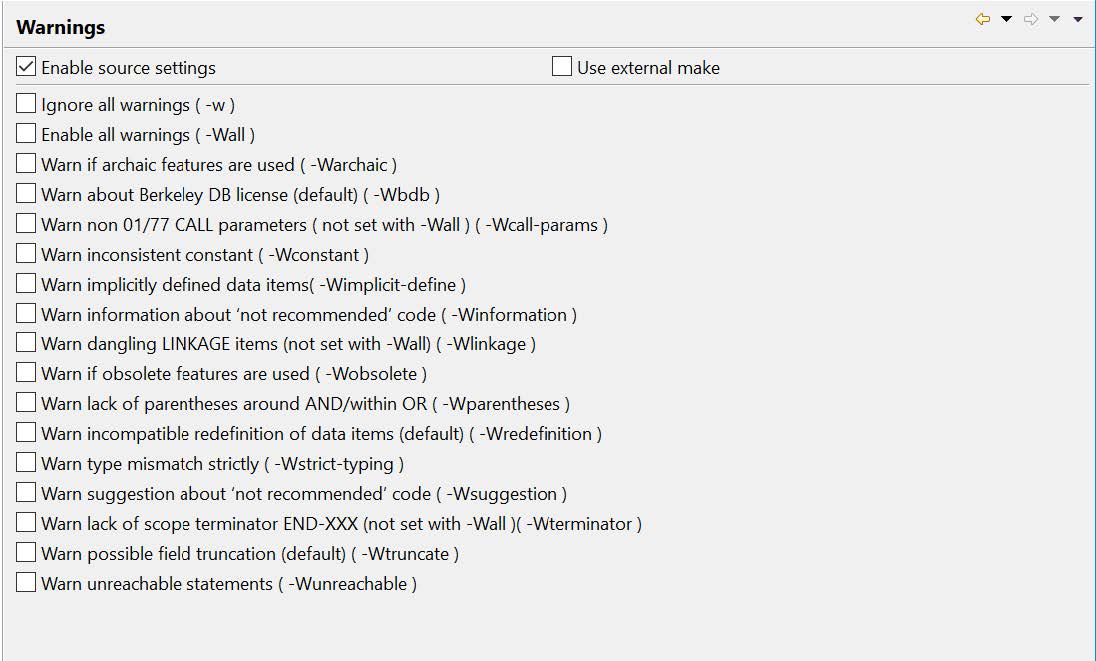The height and width of the screenshot is (661, 1096).
Task: Enable the -Wparentheses warning checkbox
Action: (27, 403)
